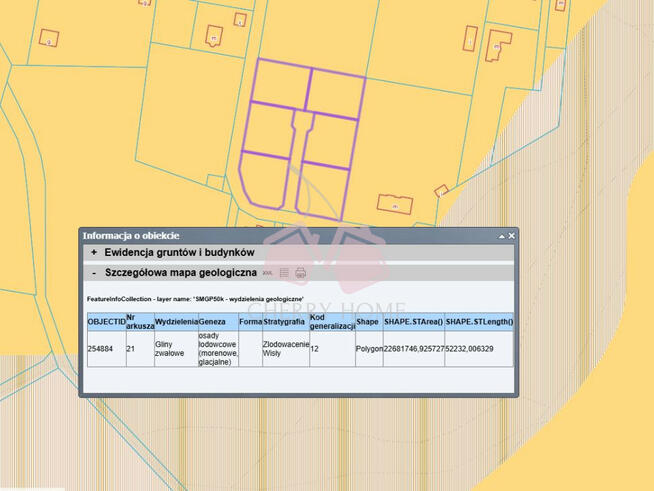Click the Kod generalizacji column header

(x=332, y=322)
